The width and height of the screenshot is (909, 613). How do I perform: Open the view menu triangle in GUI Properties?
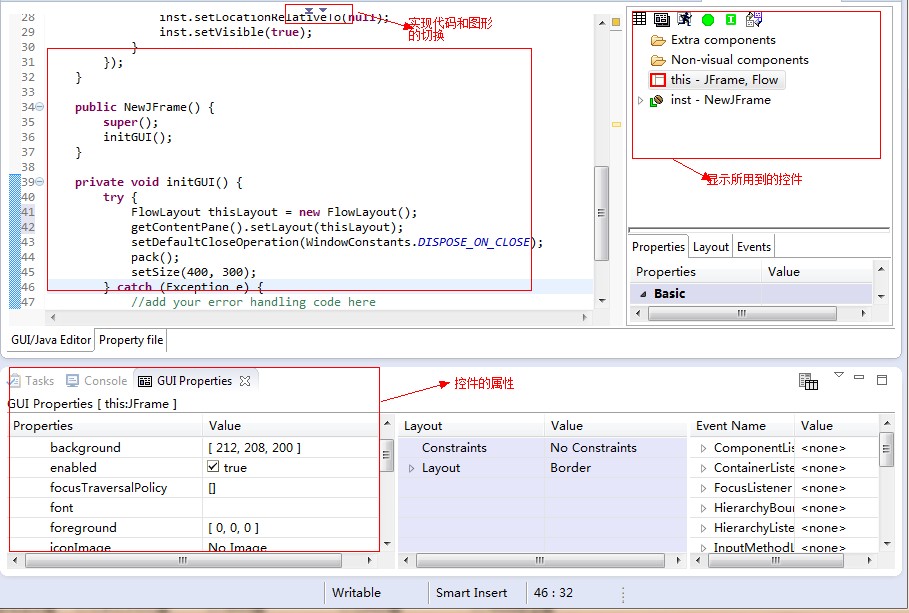(839, 376)
